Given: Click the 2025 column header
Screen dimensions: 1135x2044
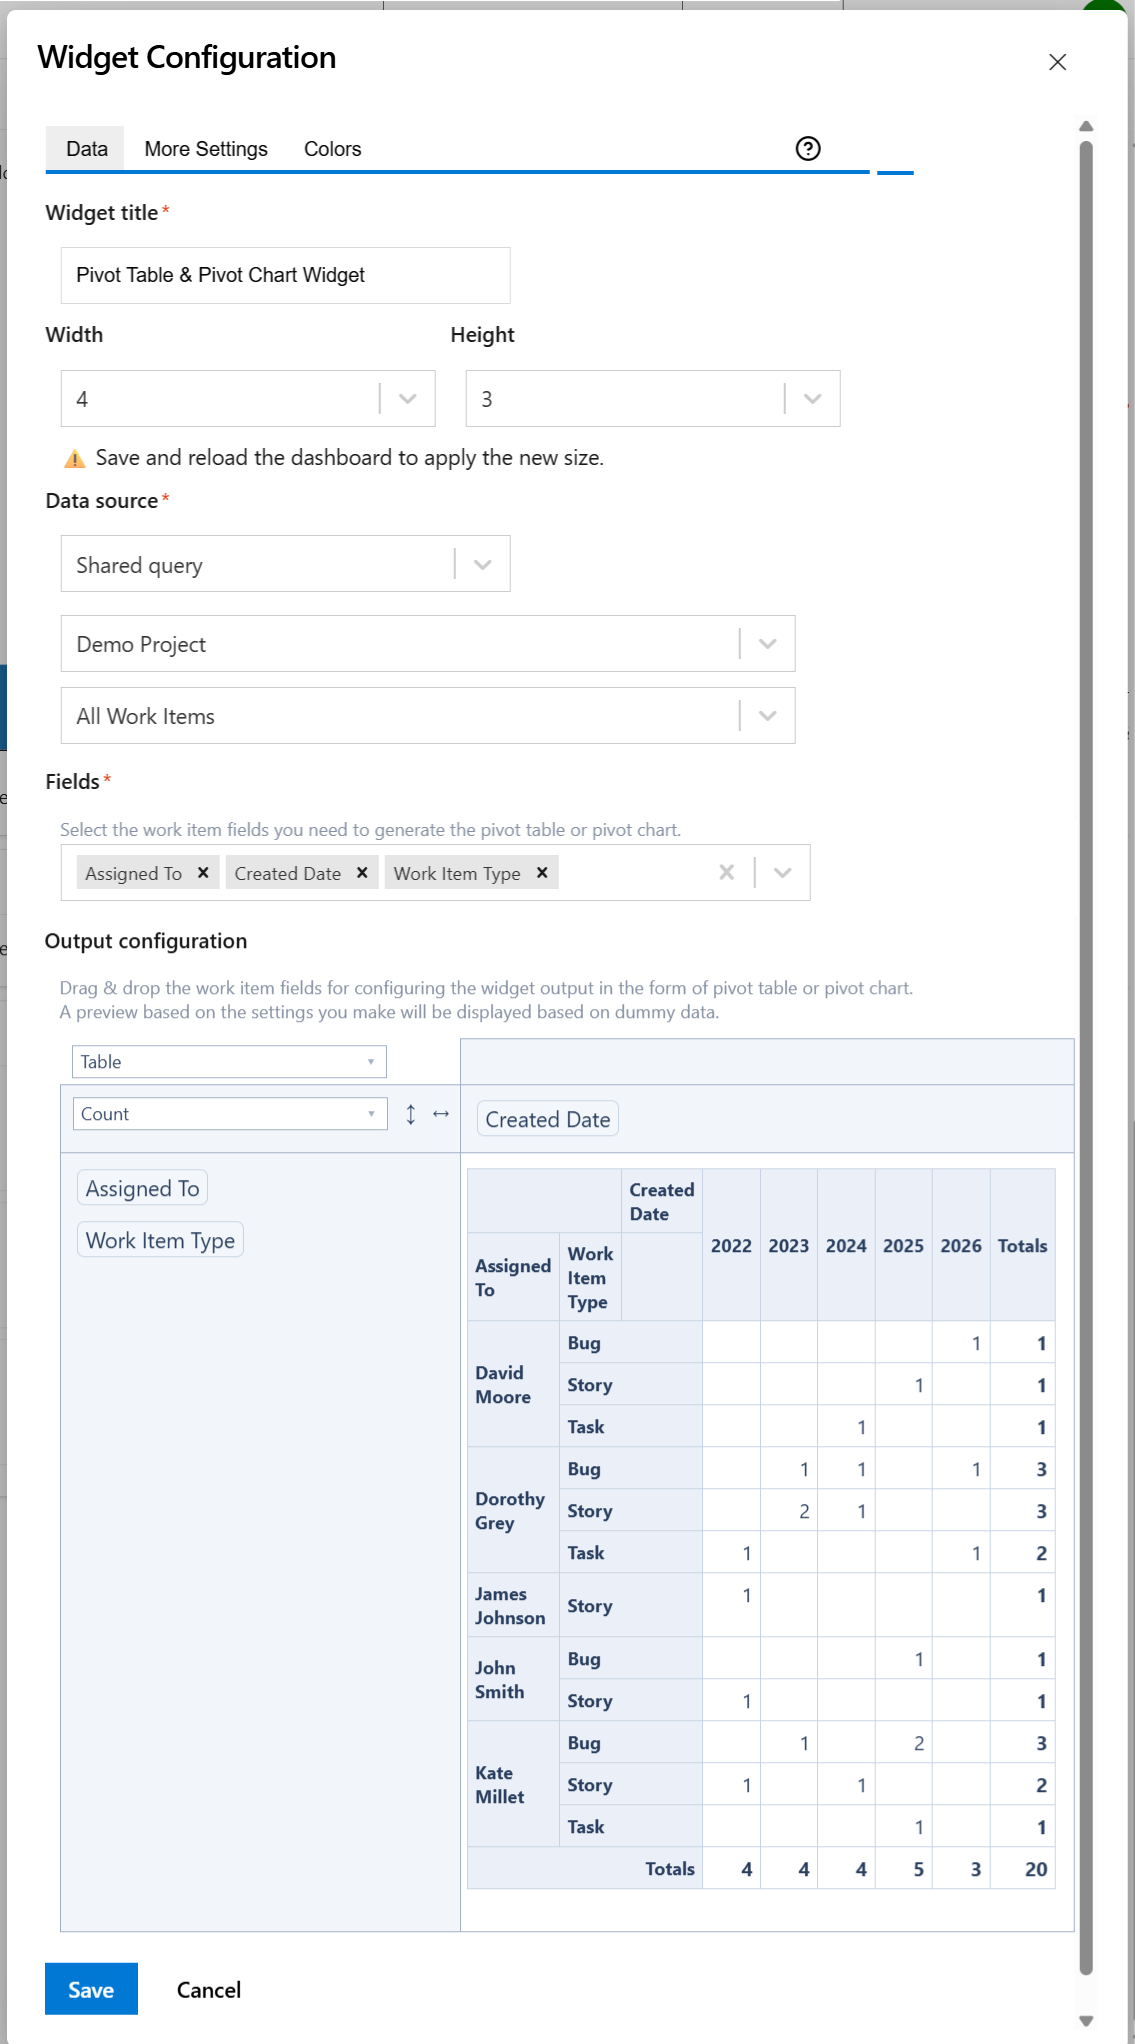Looking at the screenshot, I should pyautogui.click(x=903, y=1246).
